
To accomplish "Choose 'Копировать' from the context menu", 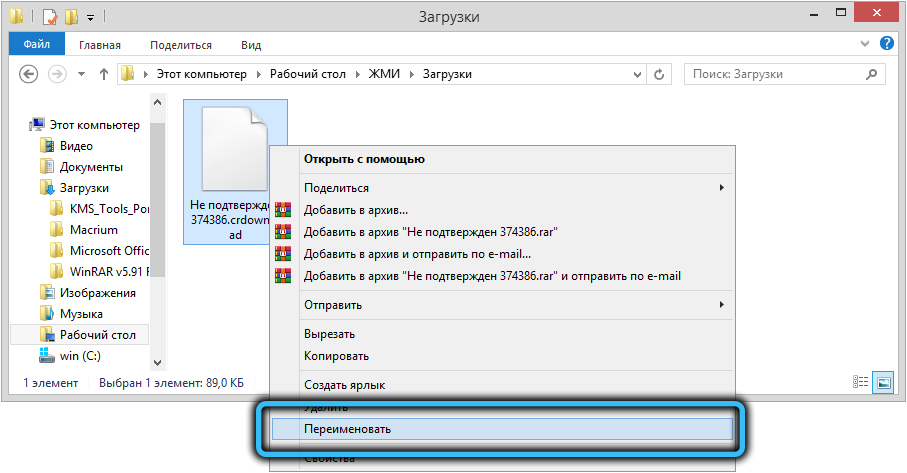I will click(336, 356).
